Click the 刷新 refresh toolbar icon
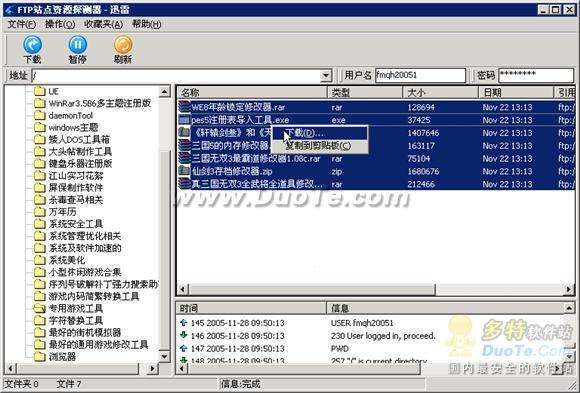The image size is (580, 393). click(123, 44)
